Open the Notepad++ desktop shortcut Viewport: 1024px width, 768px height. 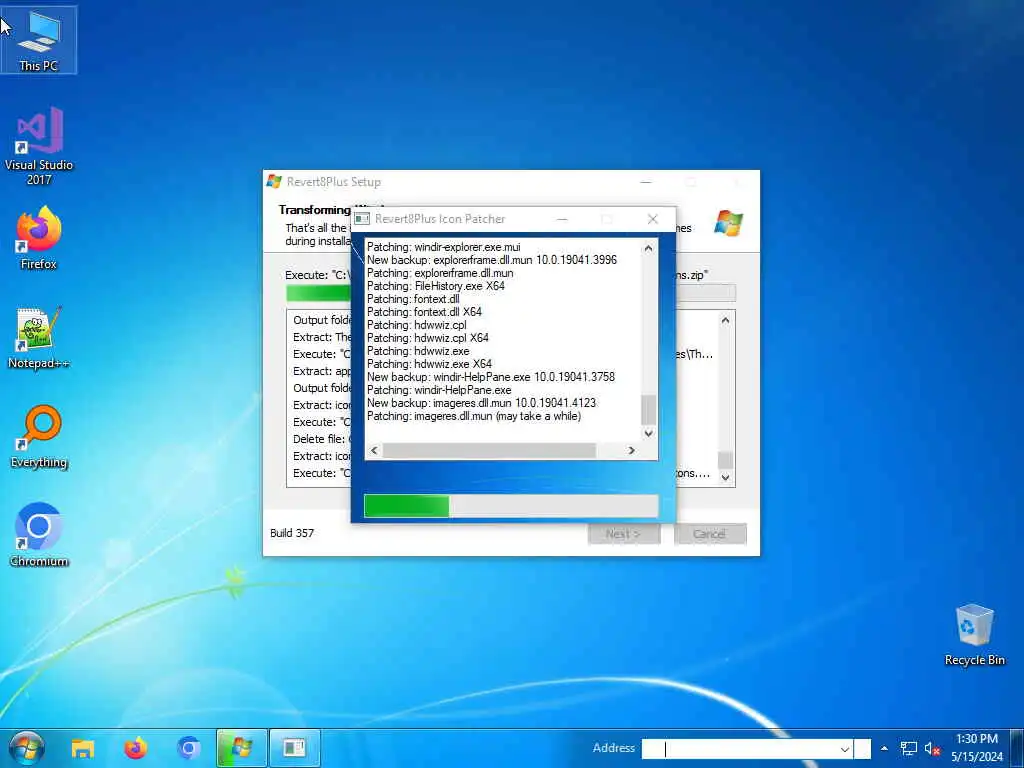click(x=39, y=338)
